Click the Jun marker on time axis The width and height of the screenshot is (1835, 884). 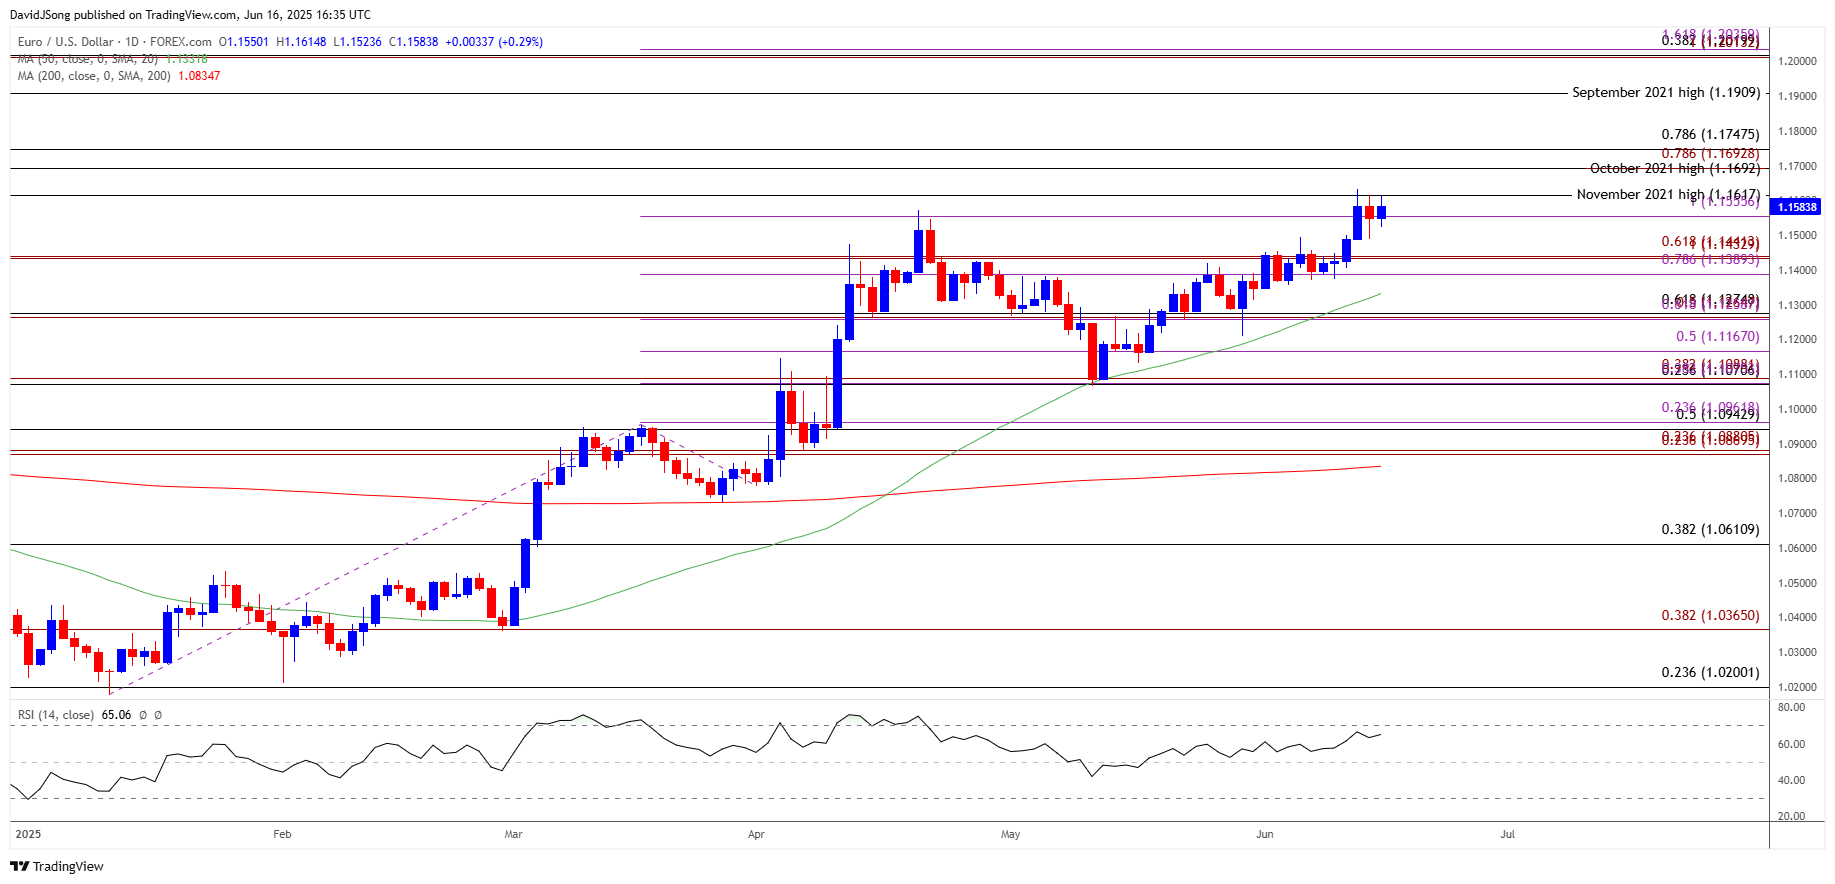(x=1265, y=834)
